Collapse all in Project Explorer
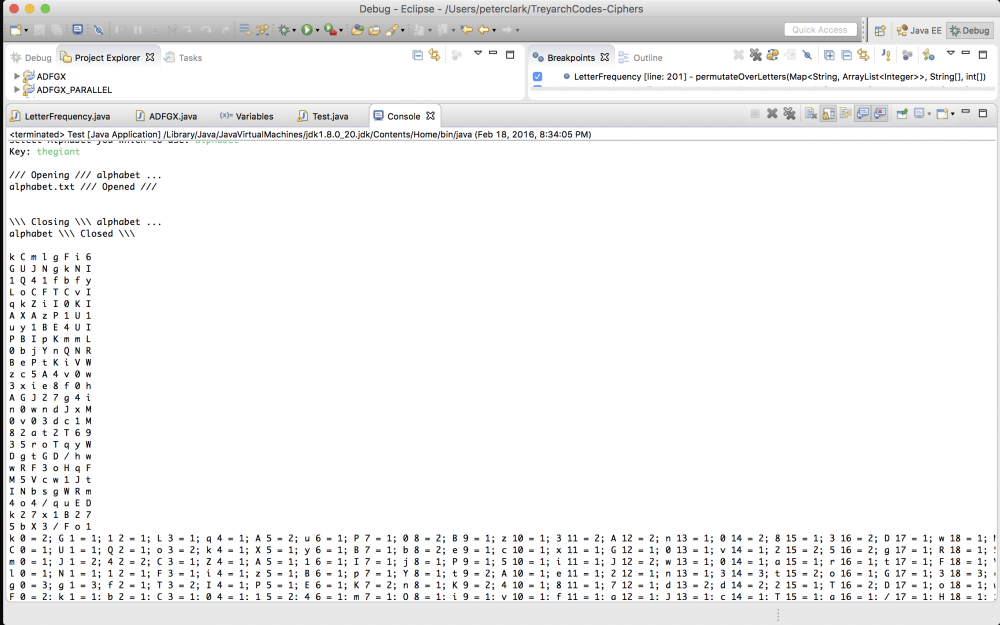This screenshot has height=625, width=1000. [418, 56]
